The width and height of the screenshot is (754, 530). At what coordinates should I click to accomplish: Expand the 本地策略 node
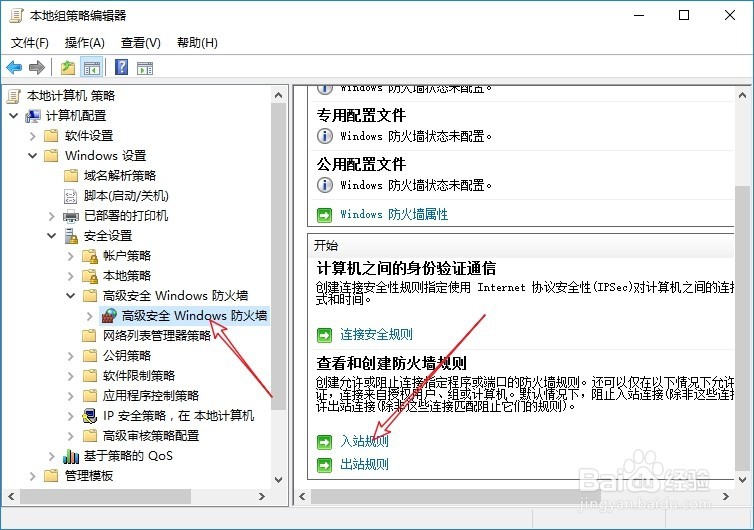pyautogui.click(x=71, y=276)
